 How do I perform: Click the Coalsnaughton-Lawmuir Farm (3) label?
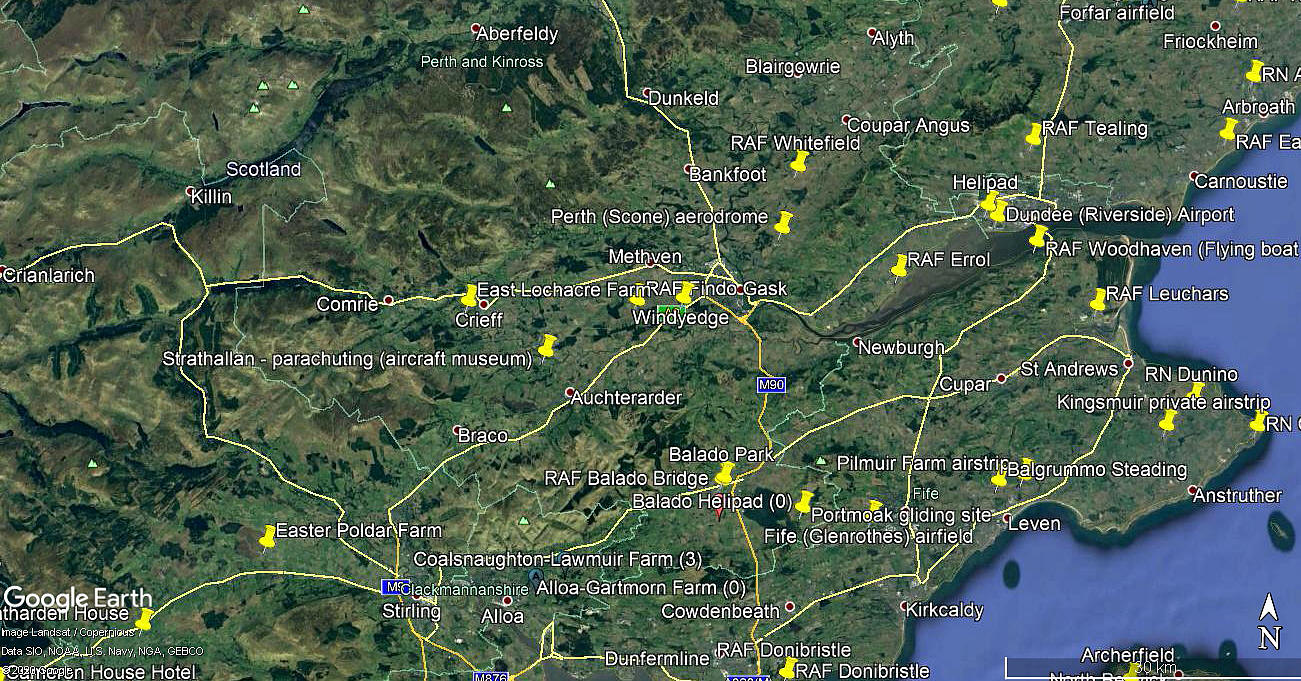click(558, 558)
